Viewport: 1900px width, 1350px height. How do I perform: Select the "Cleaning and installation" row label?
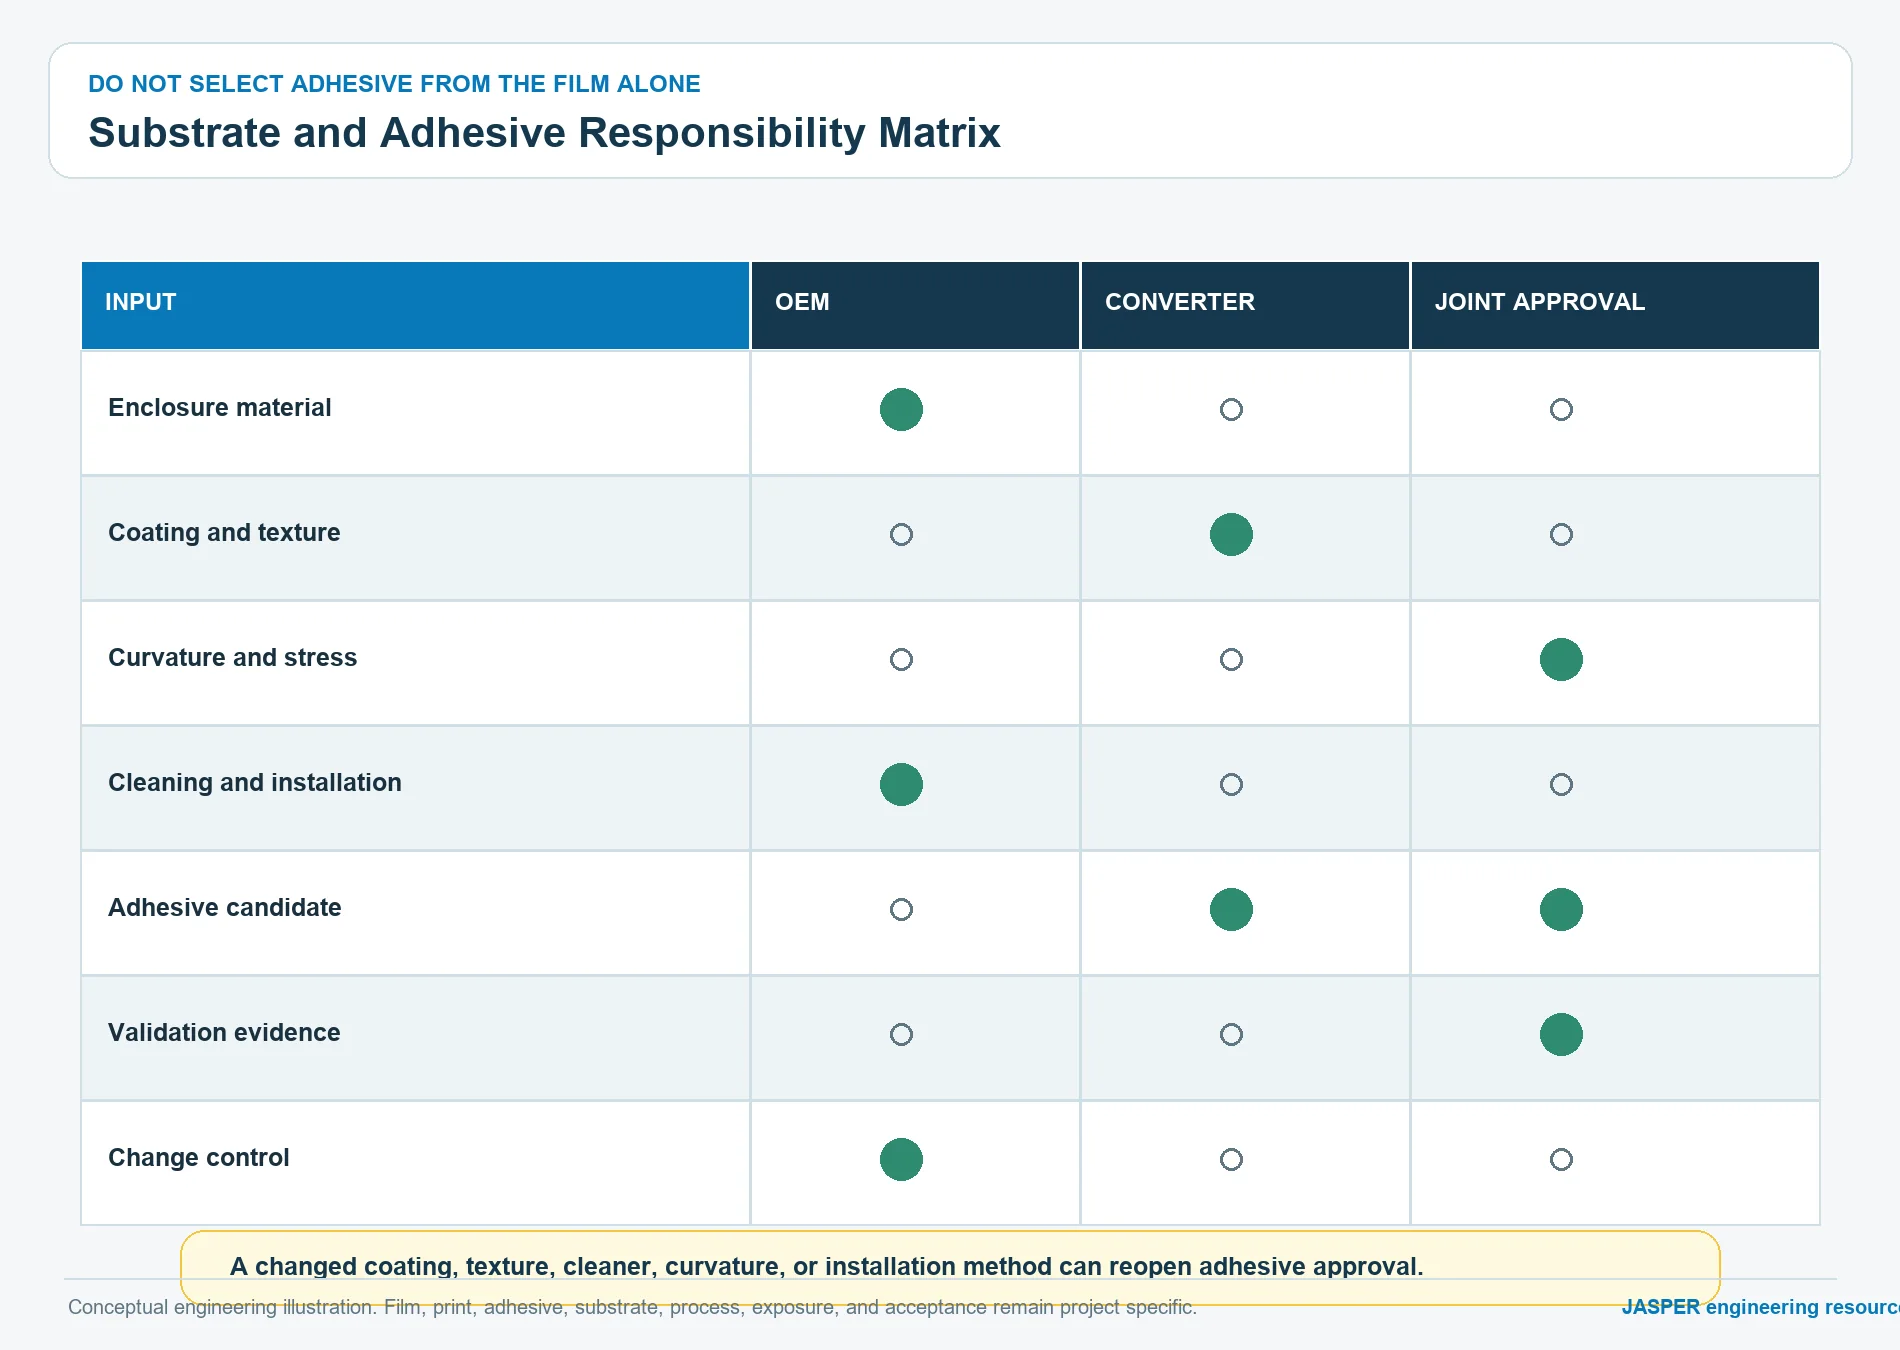point(255,783)
